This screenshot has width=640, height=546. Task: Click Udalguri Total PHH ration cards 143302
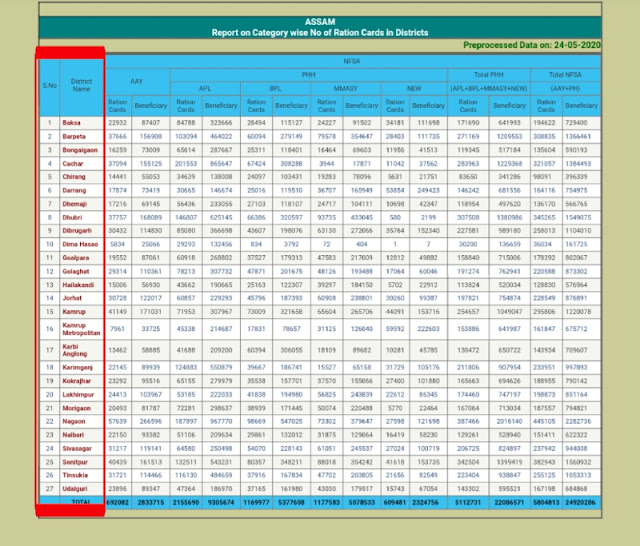(468, 488)
